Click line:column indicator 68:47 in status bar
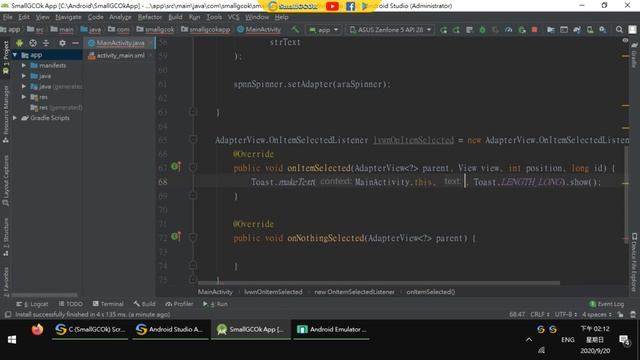The height and width of the screenshot is (360, 640). 517,314
